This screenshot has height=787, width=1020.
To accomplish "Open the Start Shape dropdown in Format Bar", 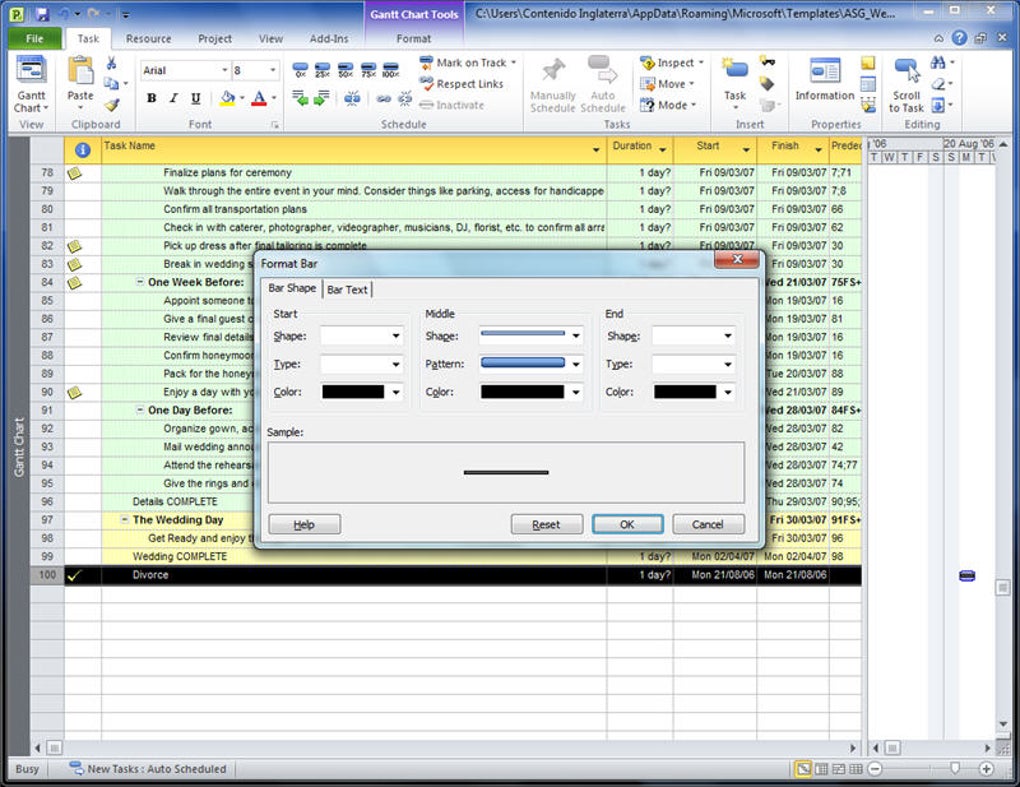I will click(x=396, y=336).
